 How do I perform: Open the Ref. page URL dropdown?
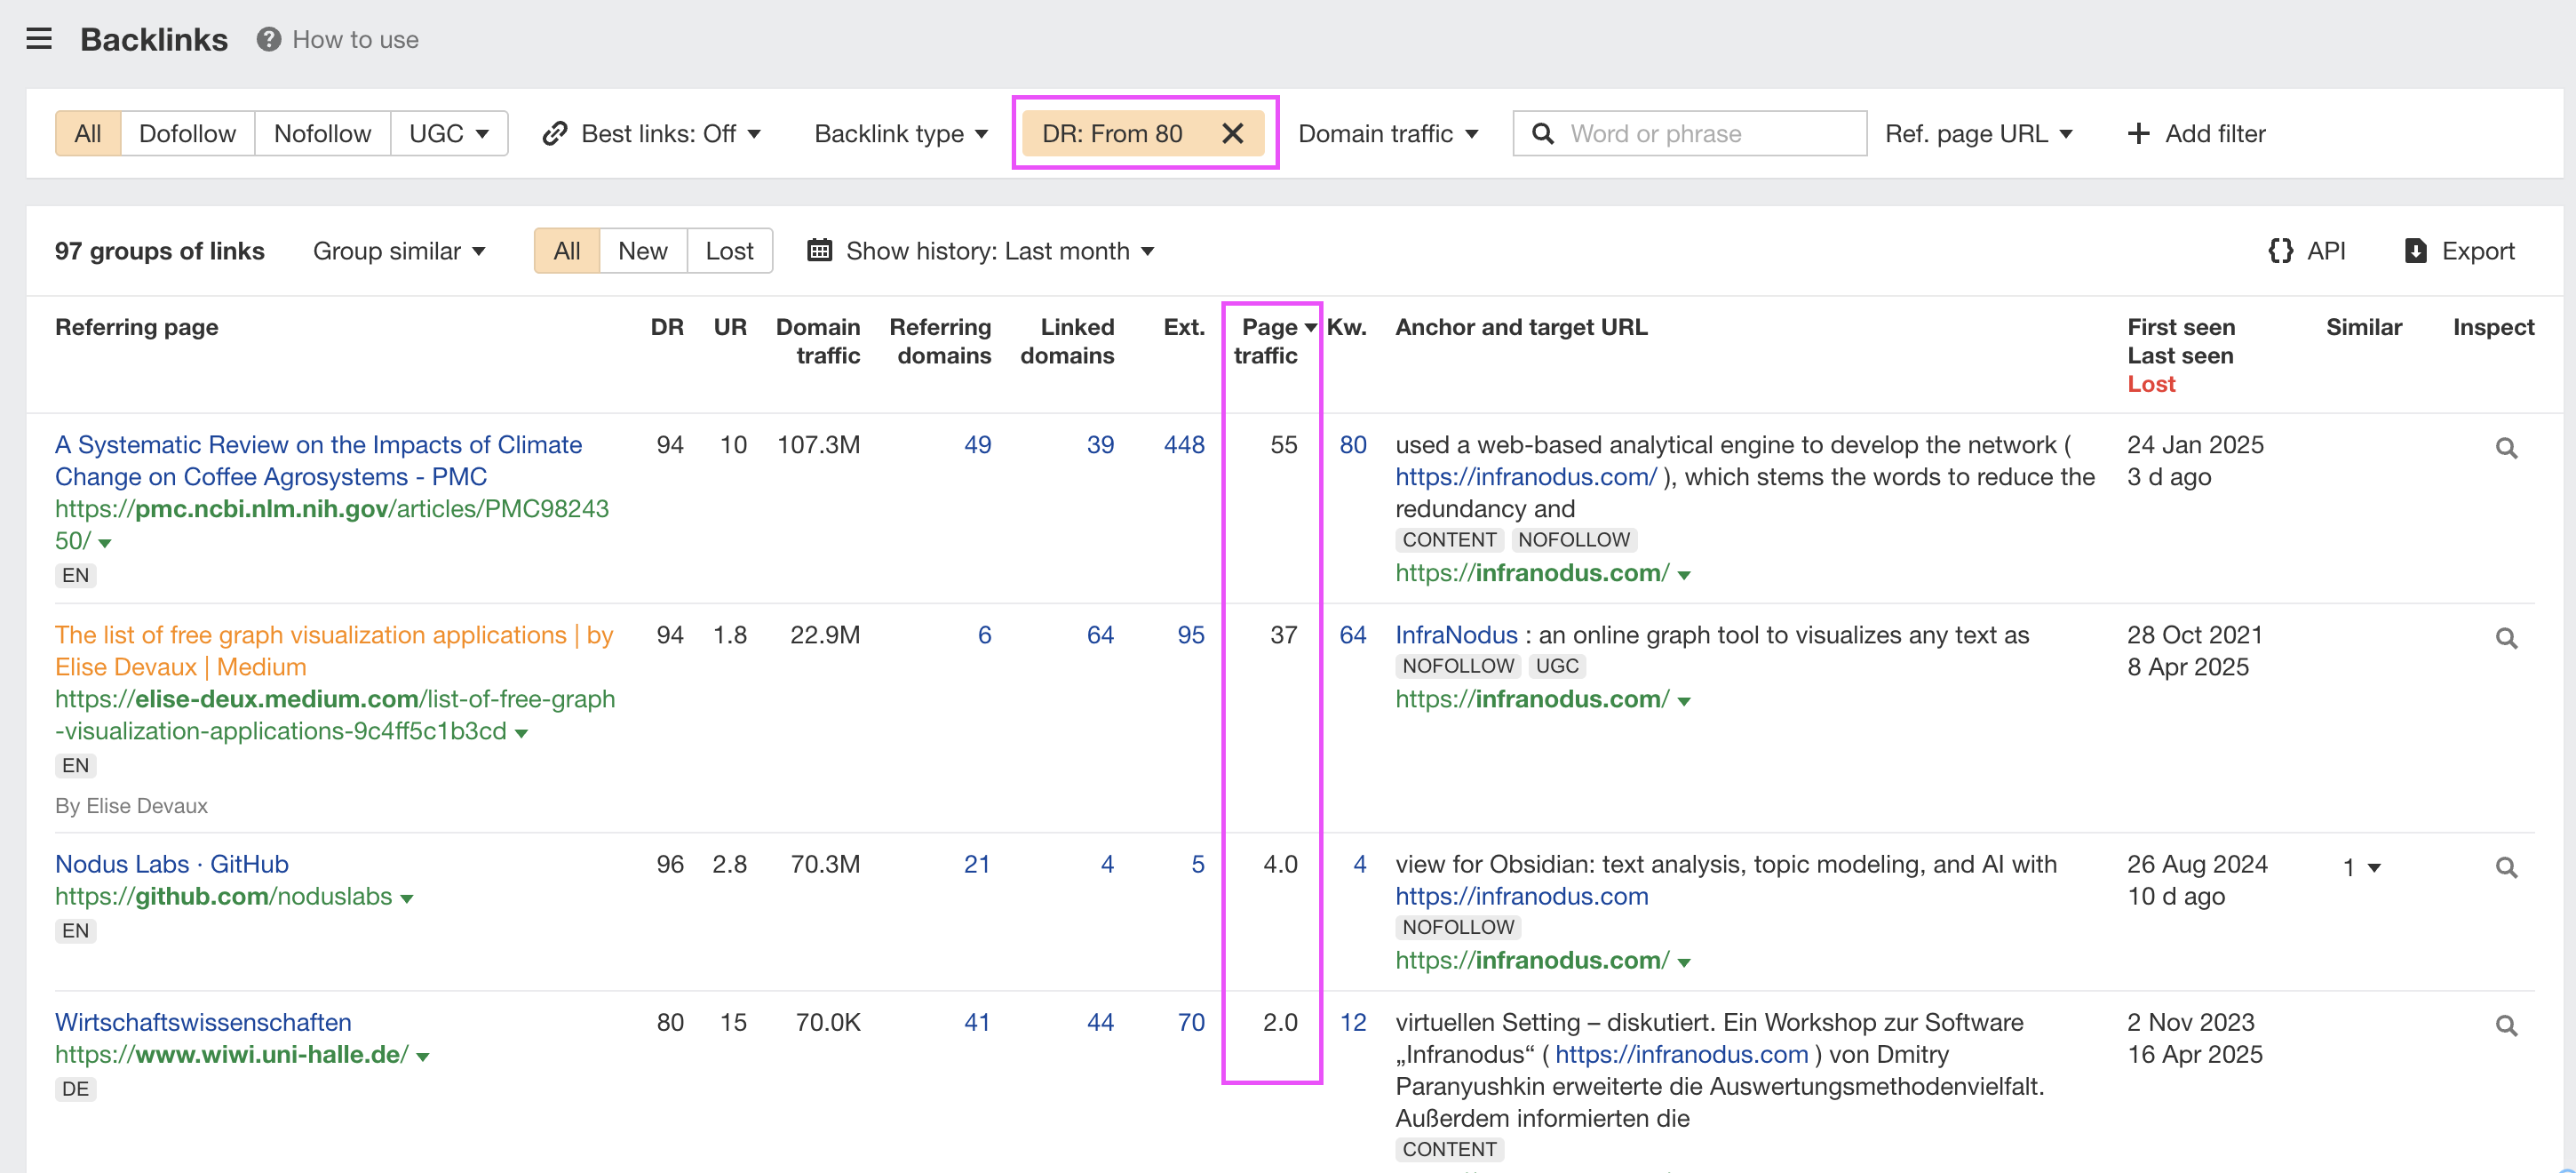pyautogui.click(x=1979, y=133)
